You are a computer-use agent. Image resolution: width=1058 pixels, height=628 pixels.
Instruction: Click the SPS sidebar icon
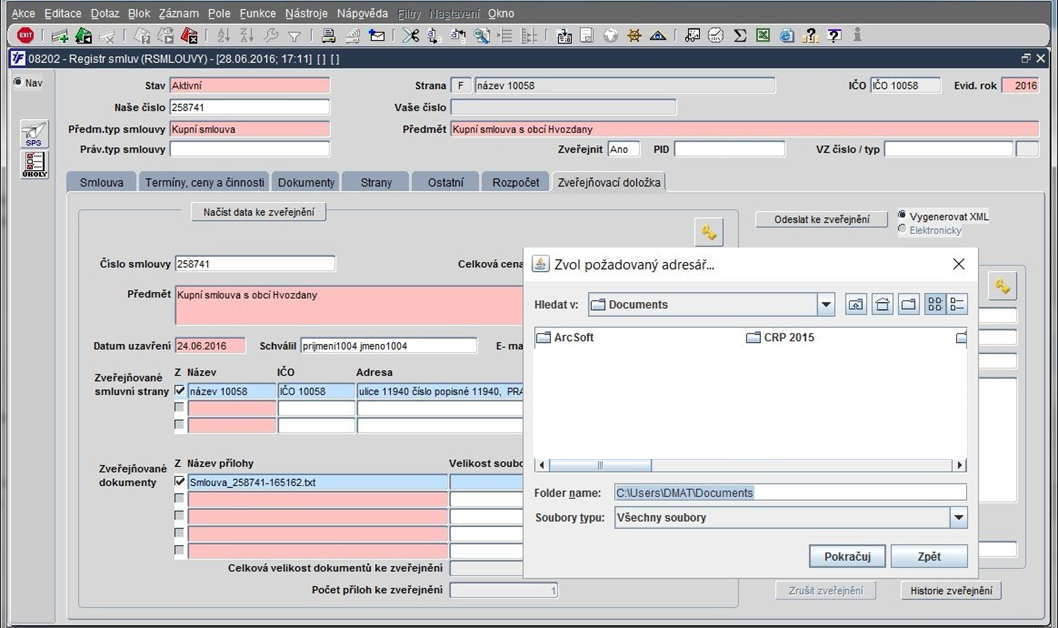[34, 134]
